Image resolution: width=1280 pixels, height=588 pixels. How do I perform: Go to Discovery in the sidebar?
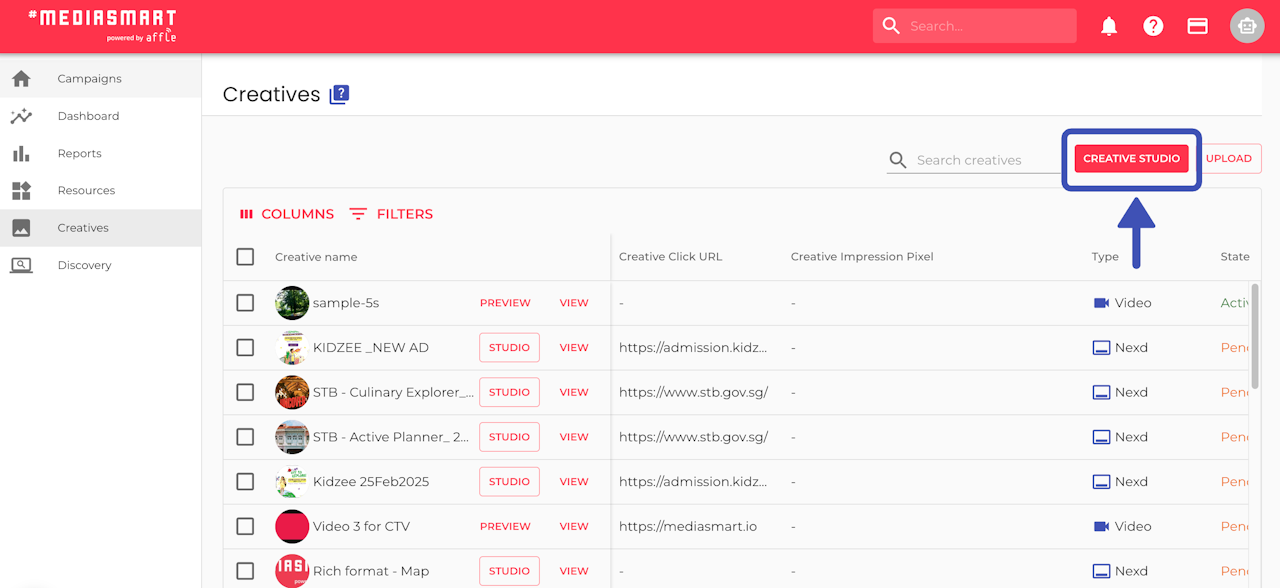[x=100, y=265]
